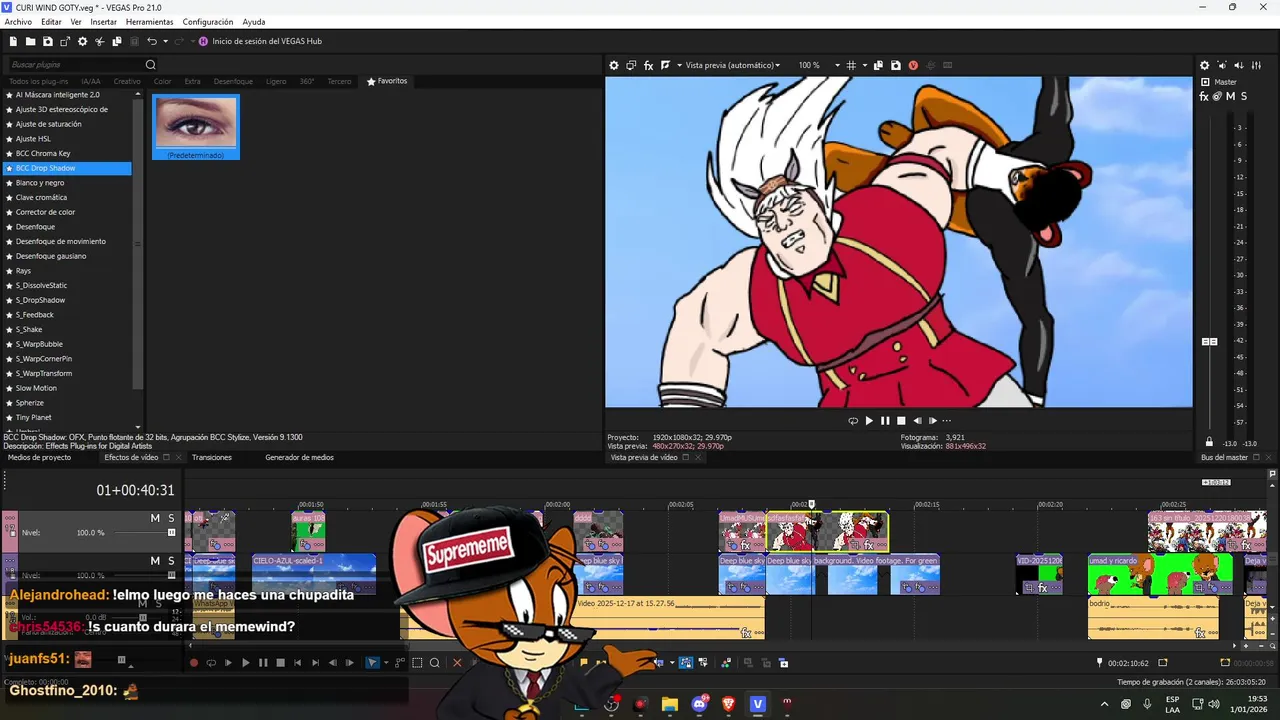Expand the overlays grid dropdown arrow

[x=864, y=65]
